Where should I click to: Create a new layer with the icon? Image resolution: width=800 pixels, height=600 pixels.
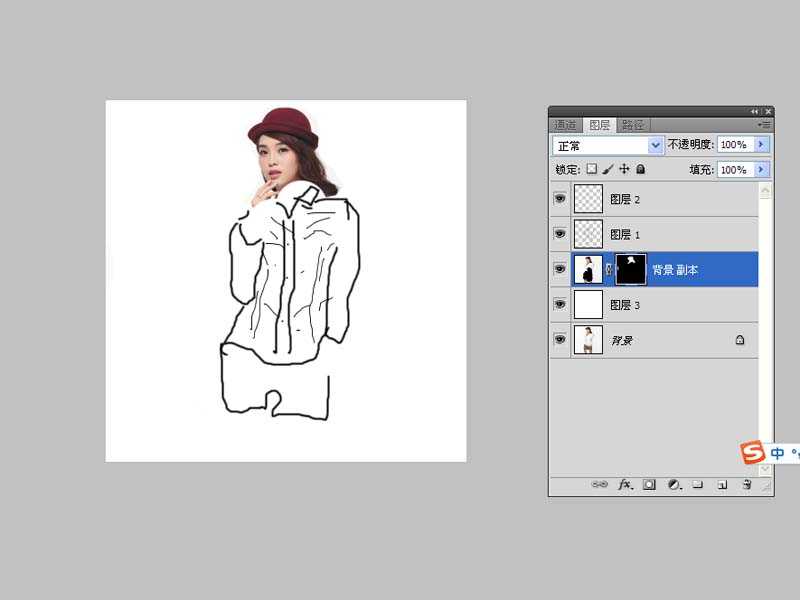722,484
